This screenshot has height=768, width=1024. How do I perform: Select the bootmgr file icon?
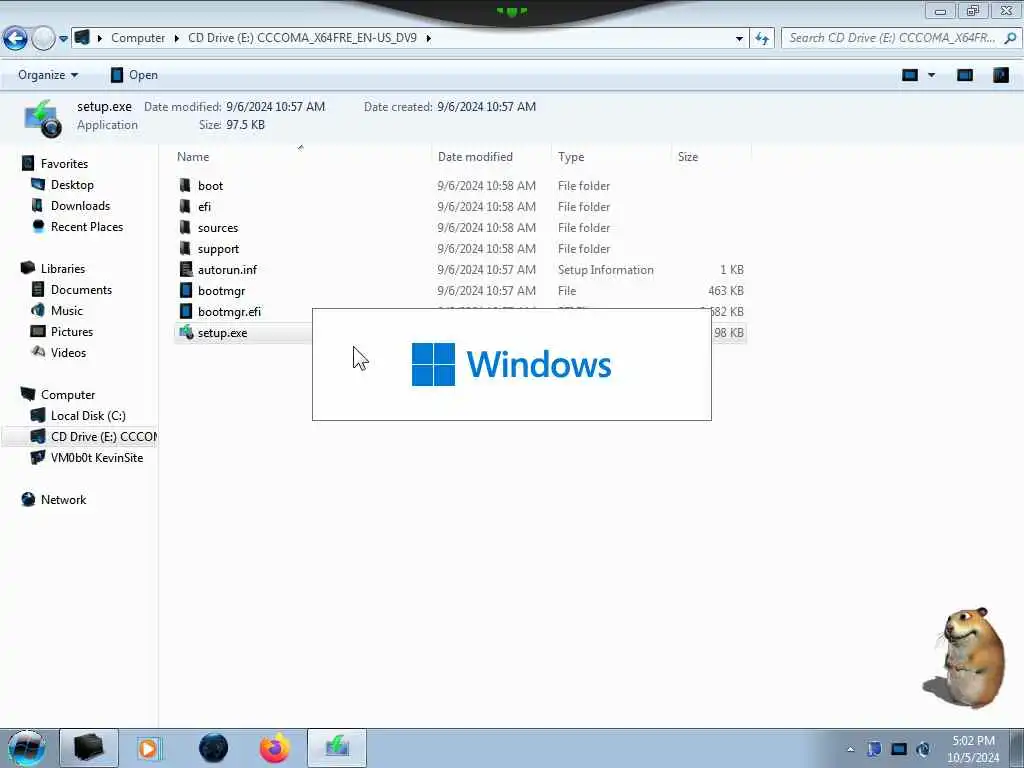[186, 291]
